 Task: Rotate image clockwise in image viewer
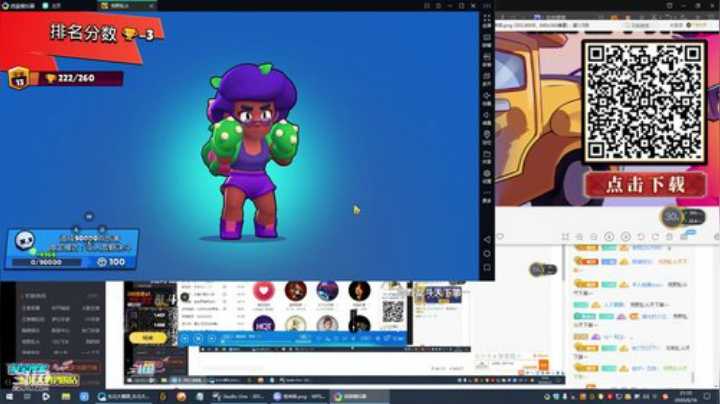655,236
